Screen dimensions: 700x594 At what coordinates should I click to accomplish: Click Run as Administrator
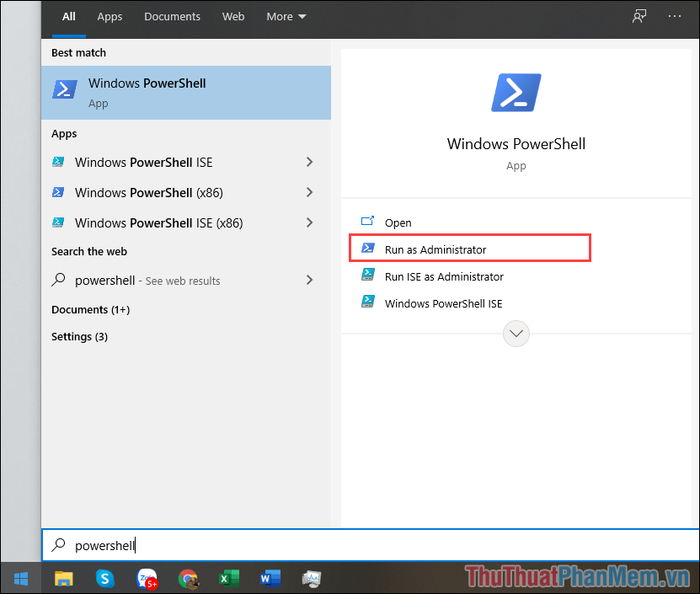click(x=435, y=249)
